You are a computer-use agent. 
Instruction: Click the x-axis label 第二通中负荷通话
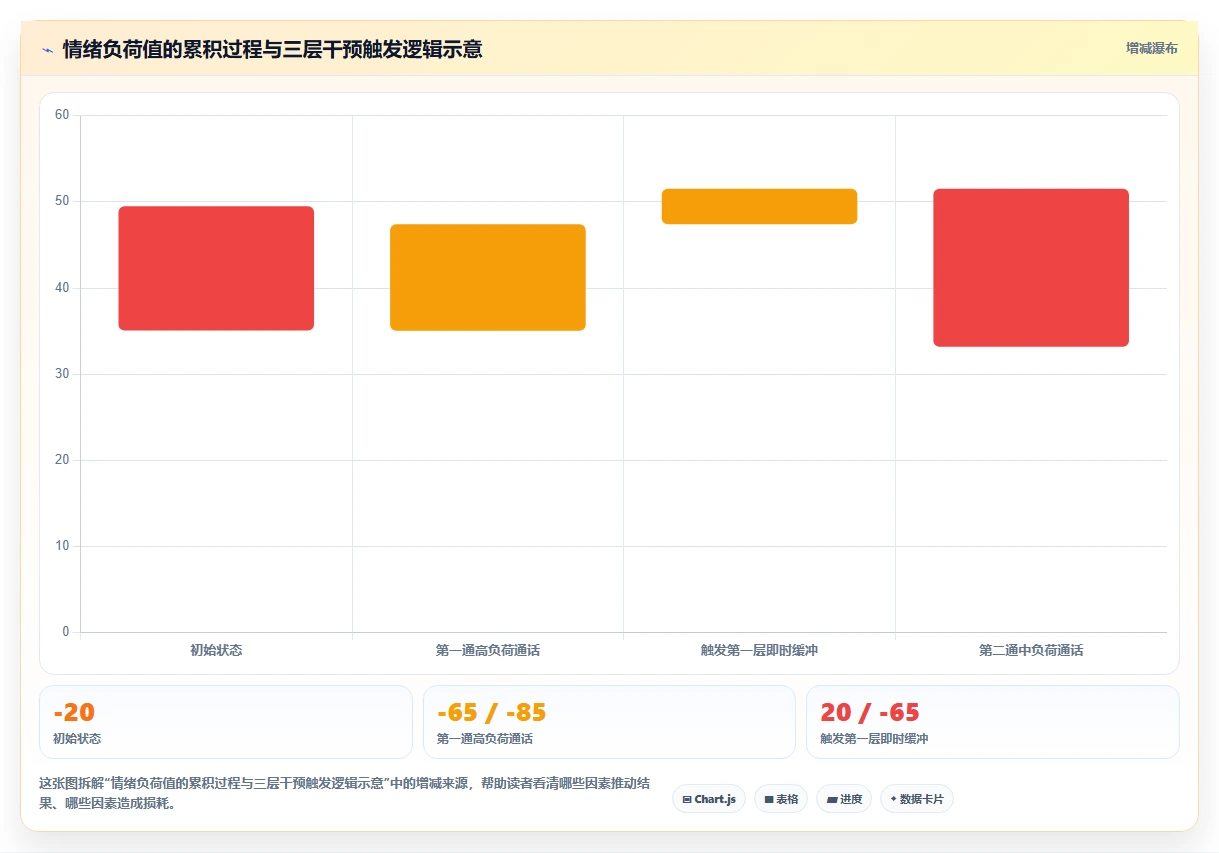[x=1031, y=650]
